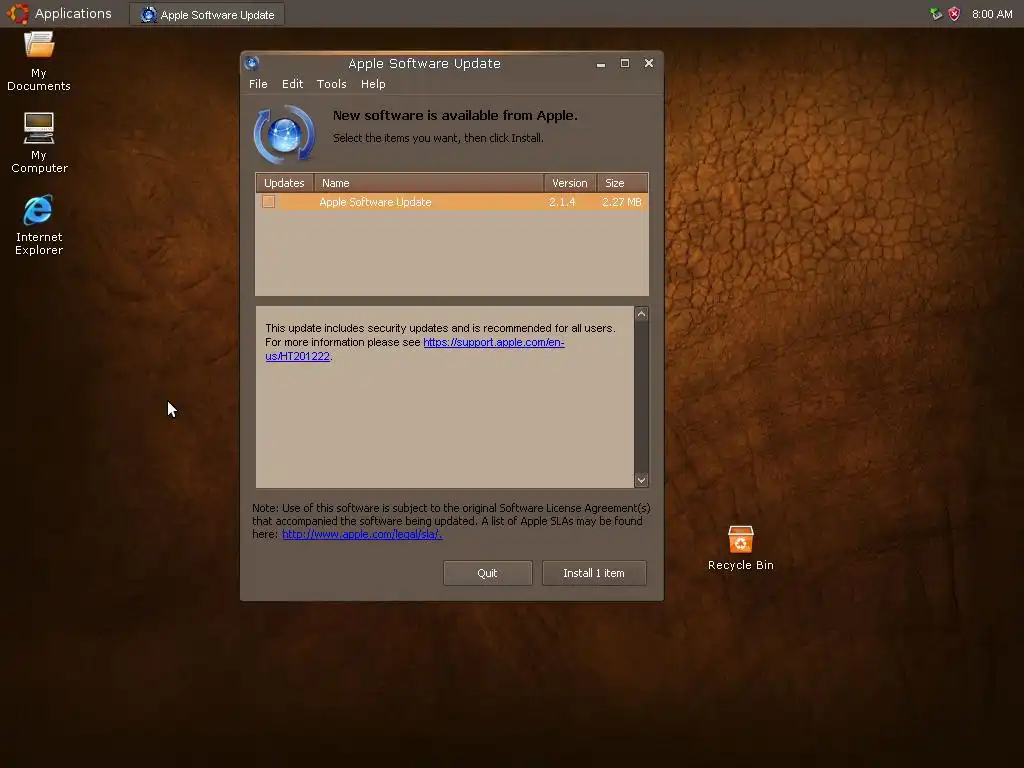Open the Applications menu in top panel
Viewport: 1024px width, 768px height.
(x=72, y=13)
